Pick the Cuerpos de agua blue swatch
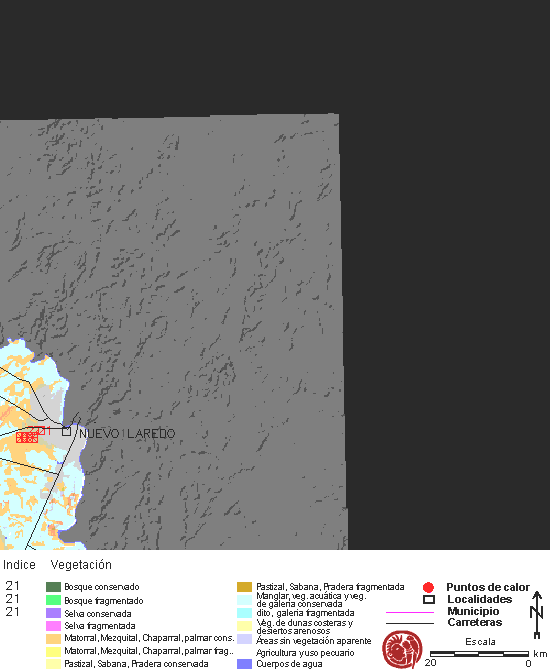Image resolution: width=550 pixels, height=670 pixels. [244, 664]
